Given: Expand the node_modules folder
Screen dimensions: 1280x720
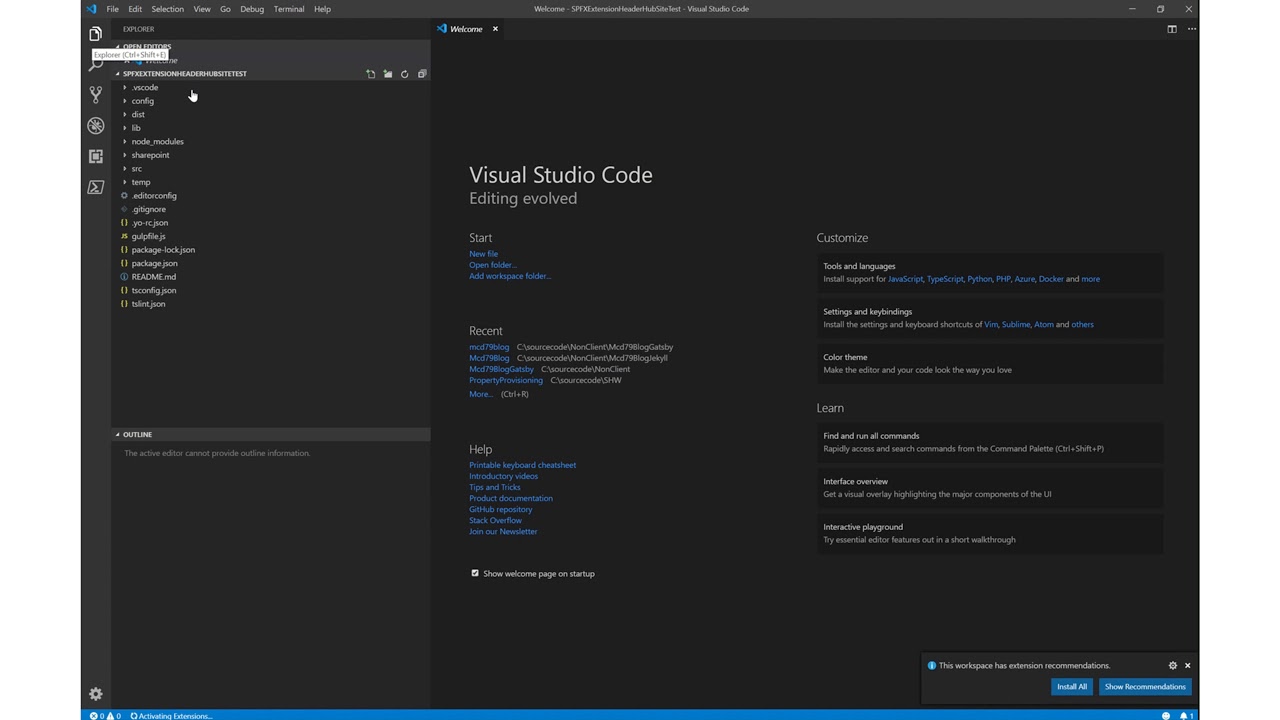Looking at the screenshot, I should point(157,141).
